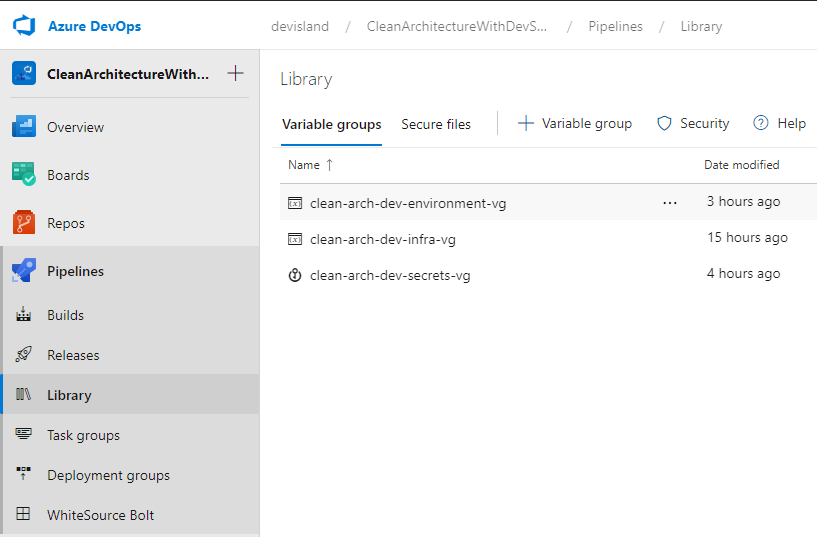Image resolution: width=817 pixels, height=537 pixels.
Task: Open the Azure DevOps home link
Action: pyautogui.click(x=94, y=26)
